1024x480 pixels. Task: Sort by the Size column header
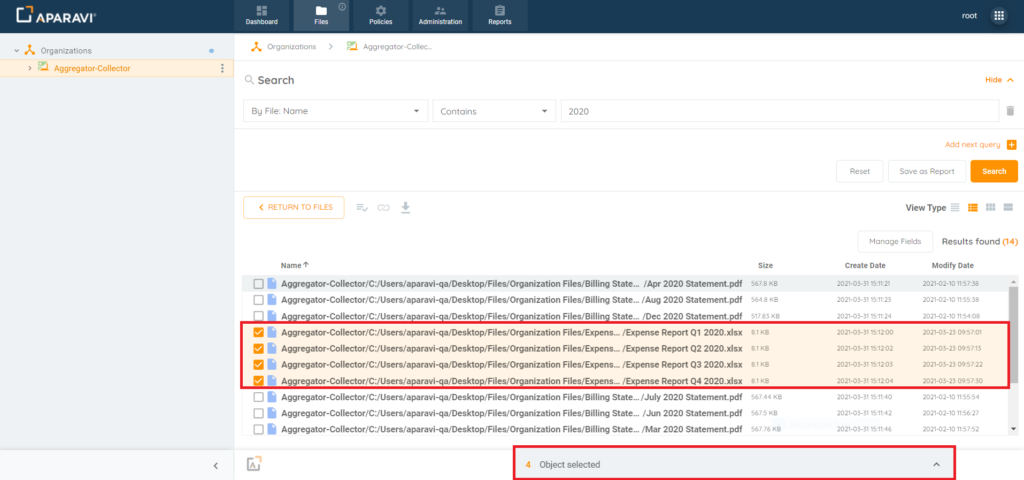point(765,266)
